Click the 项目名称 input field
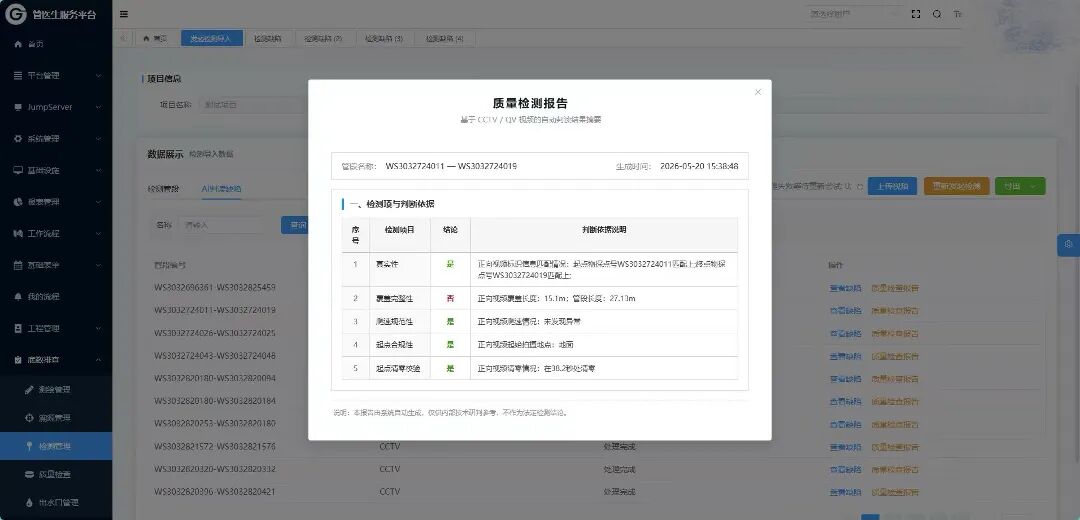 pos(253,105)
